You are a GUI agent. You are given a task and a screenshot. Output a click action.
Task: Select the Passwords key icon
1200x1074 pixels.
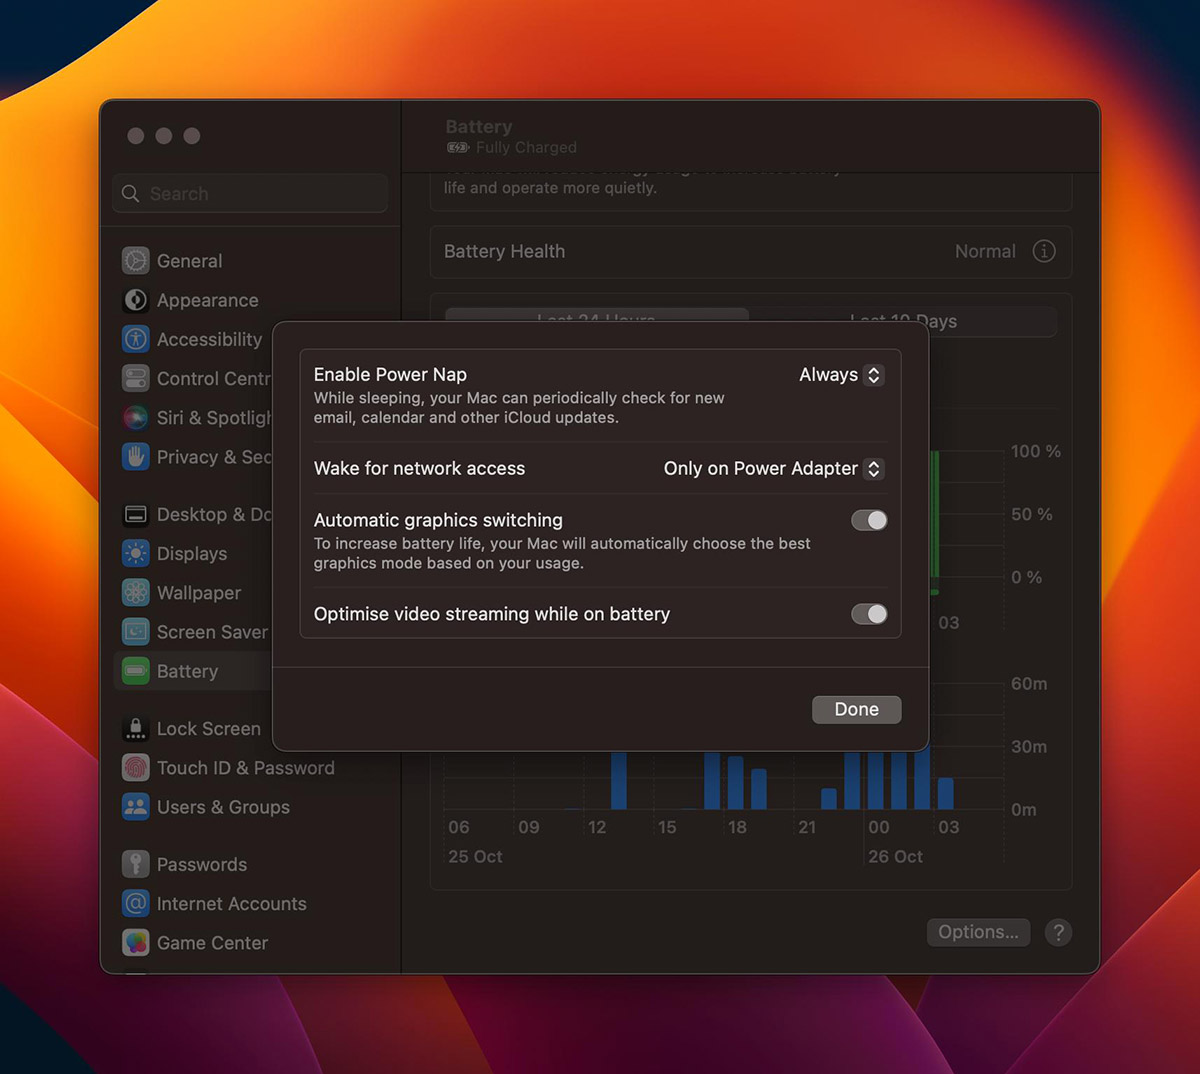click(136, 864)
